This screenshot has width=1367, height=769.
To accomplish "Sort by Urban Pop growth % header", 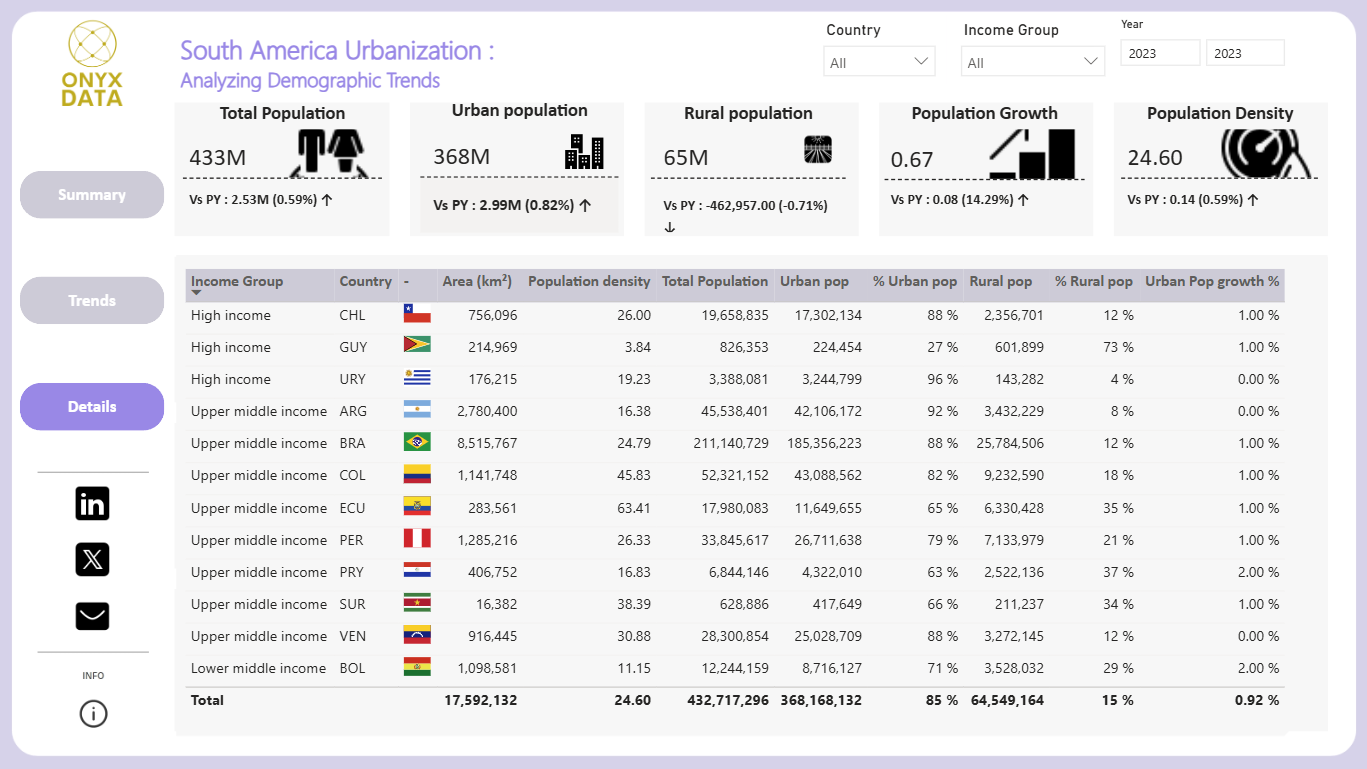I will [1212, 281].
